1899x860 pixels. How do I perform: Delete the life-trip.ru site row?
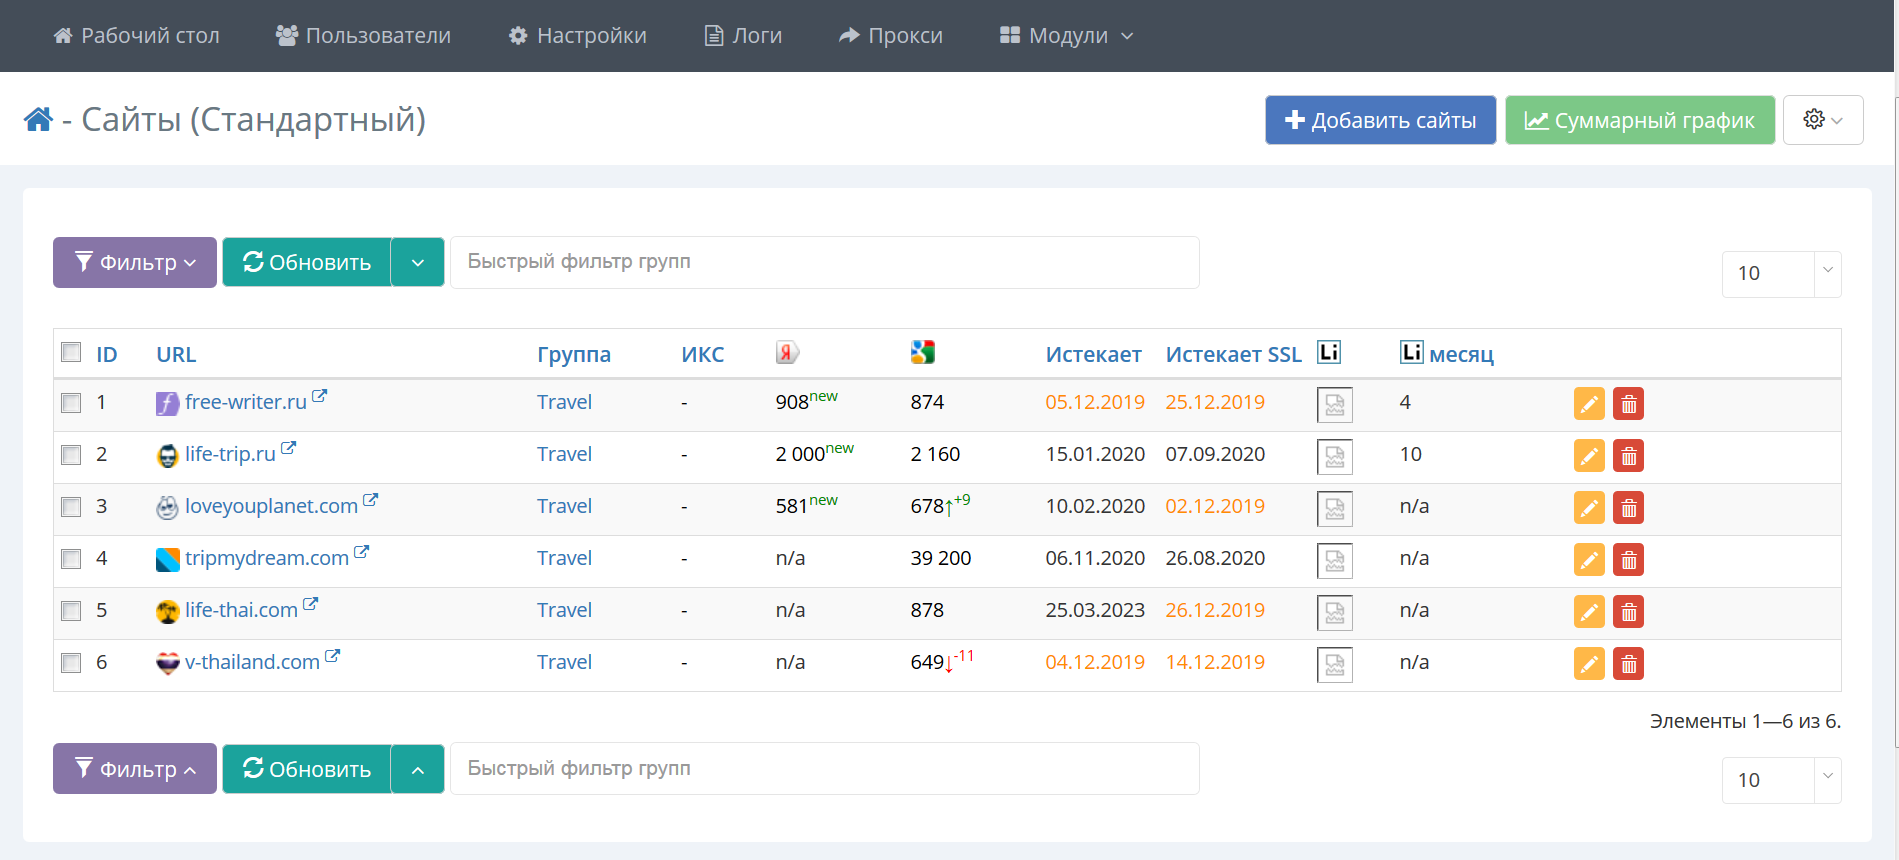tap(1628, 456)
